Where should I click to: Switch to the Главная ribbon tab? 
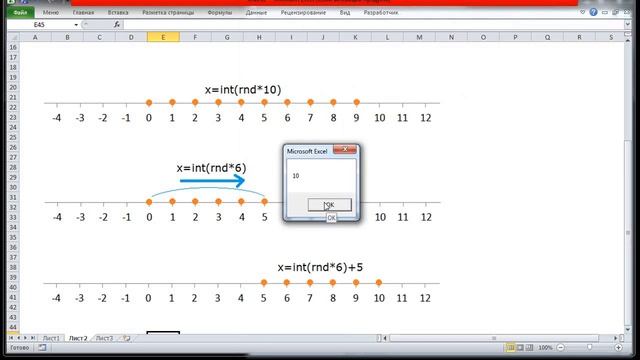coord(83,13)
